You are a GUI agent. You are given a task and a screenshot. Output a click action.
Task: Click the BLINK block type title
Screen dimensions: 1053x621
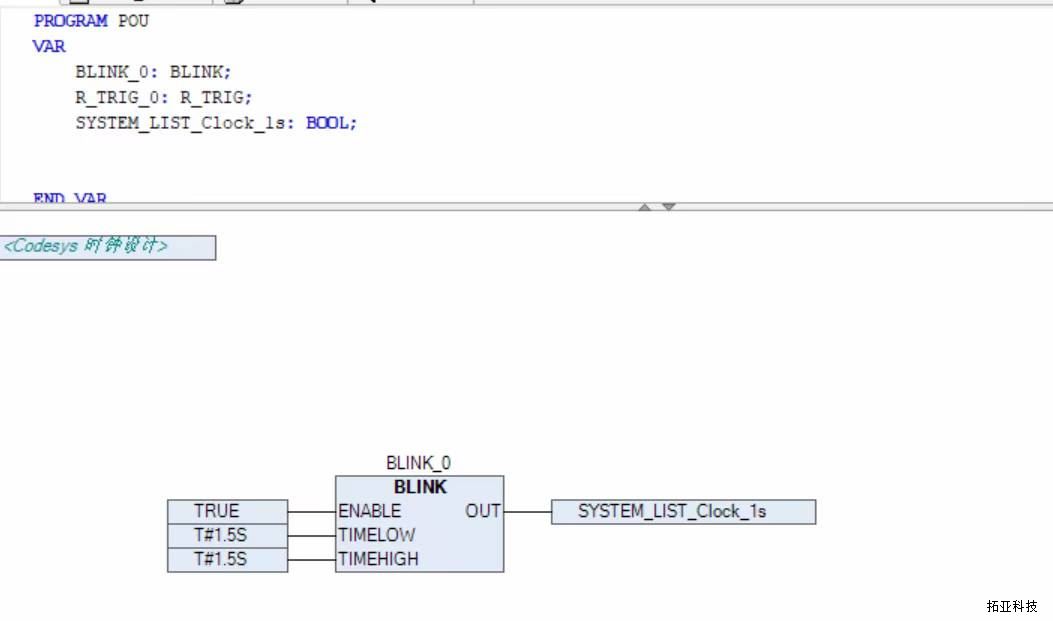tap(420, 487)
